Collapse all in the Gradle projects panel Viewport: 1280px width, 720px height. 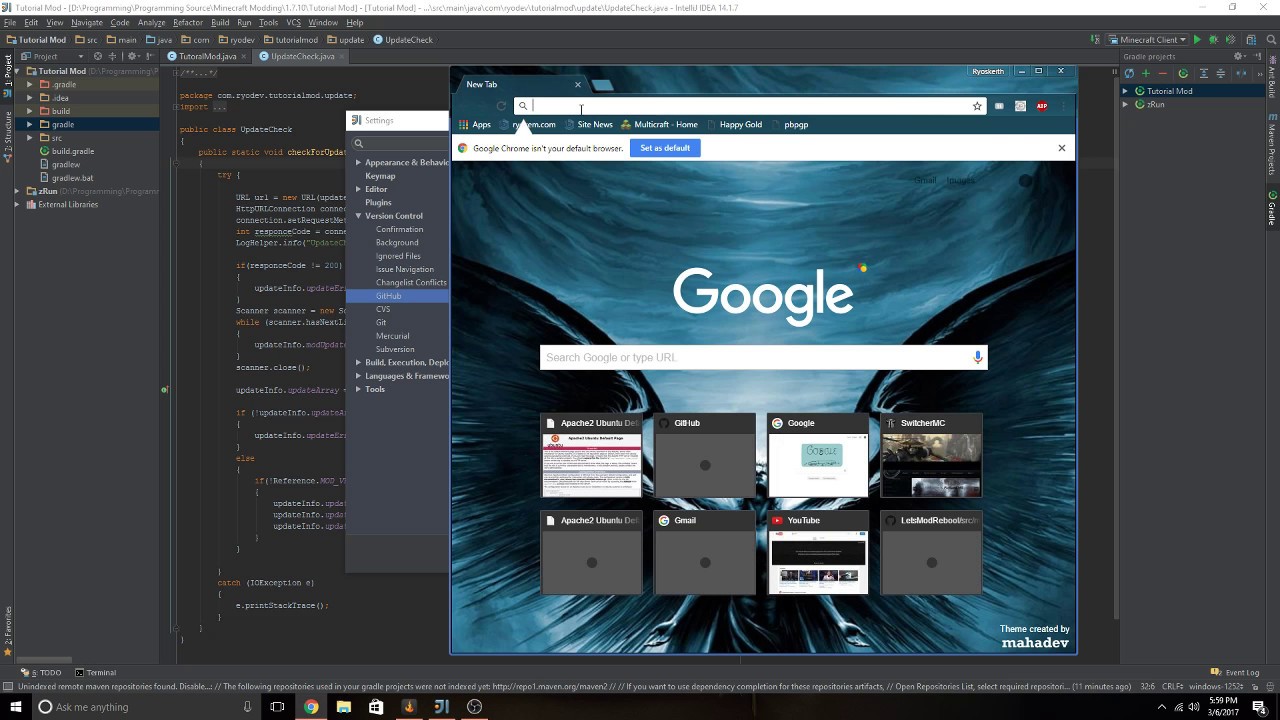coord(1220,73)
